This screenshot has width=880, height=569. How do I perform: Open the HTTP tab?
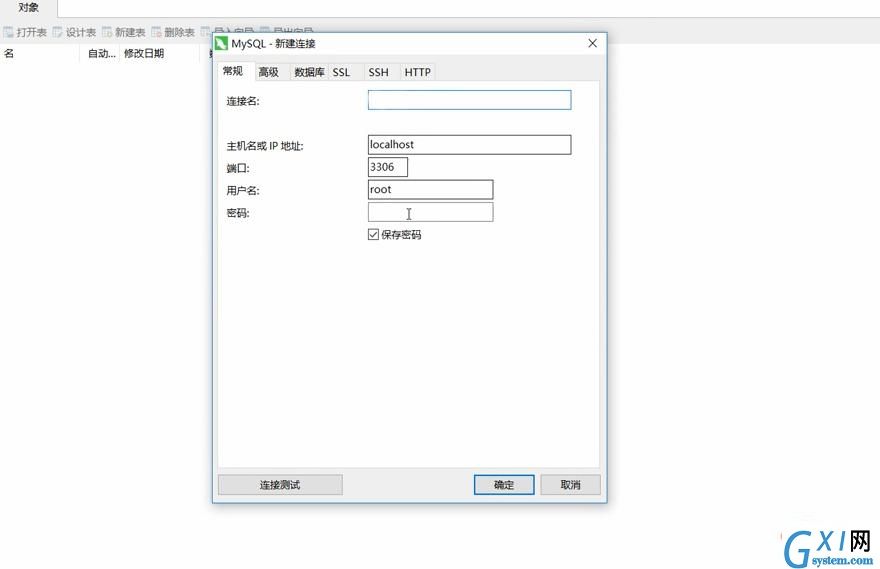click(x=418, y=72)
